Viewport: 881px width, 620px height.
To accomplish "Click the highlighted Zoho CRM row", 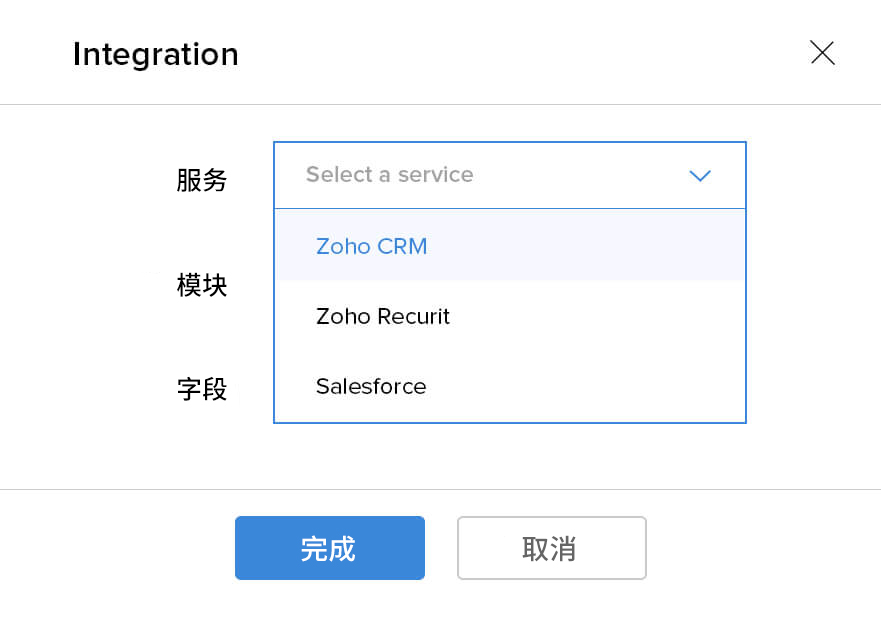I will pos(509,246).
